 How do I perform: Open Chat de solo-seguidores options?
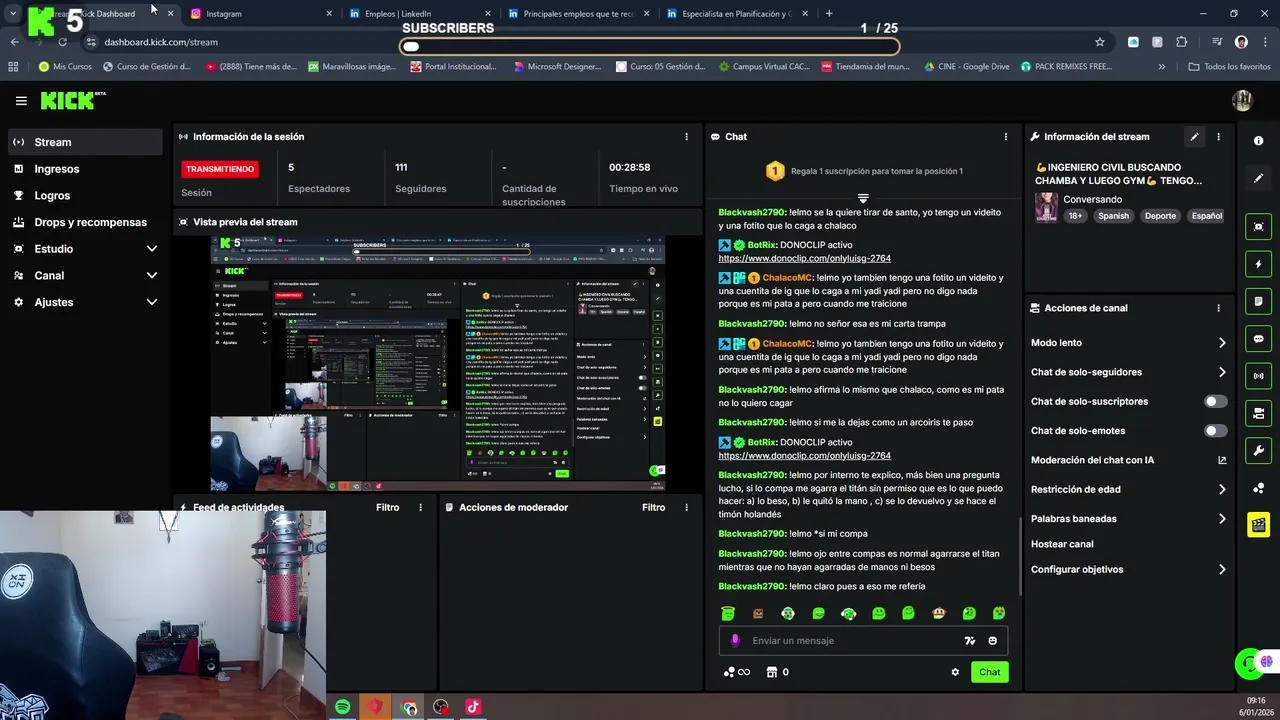pyautogui.click(x=1129, y=372)
